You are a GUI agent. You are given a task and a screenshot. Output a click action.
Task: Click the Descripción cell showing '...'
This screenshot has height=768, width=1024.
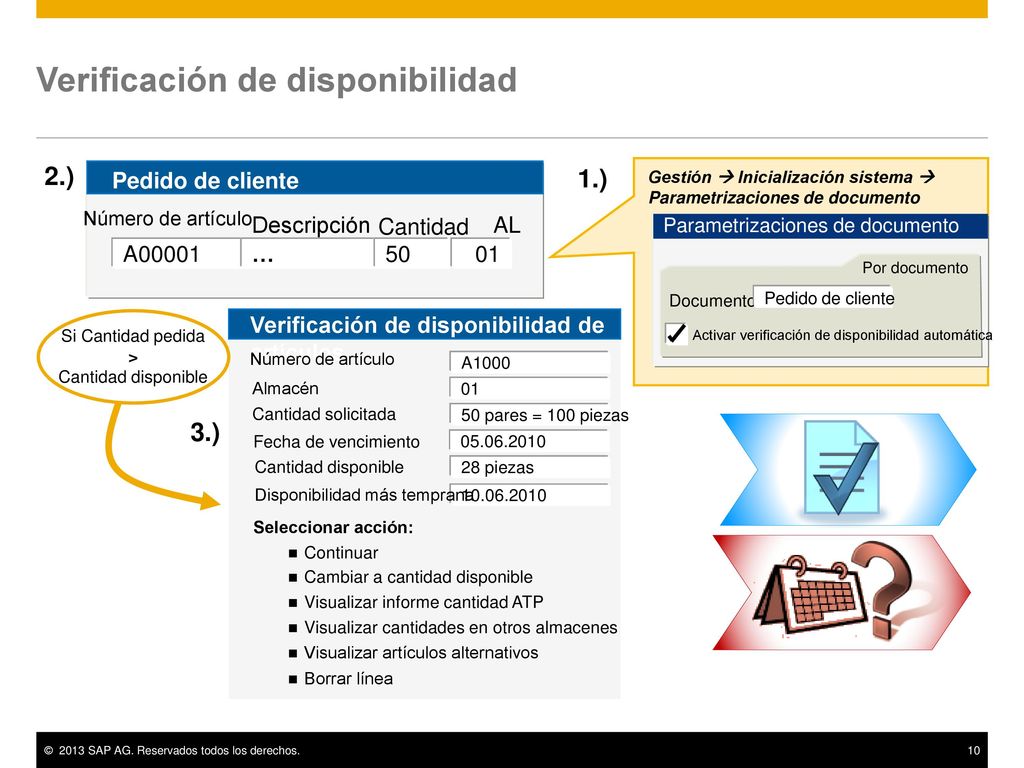point(307,253)
